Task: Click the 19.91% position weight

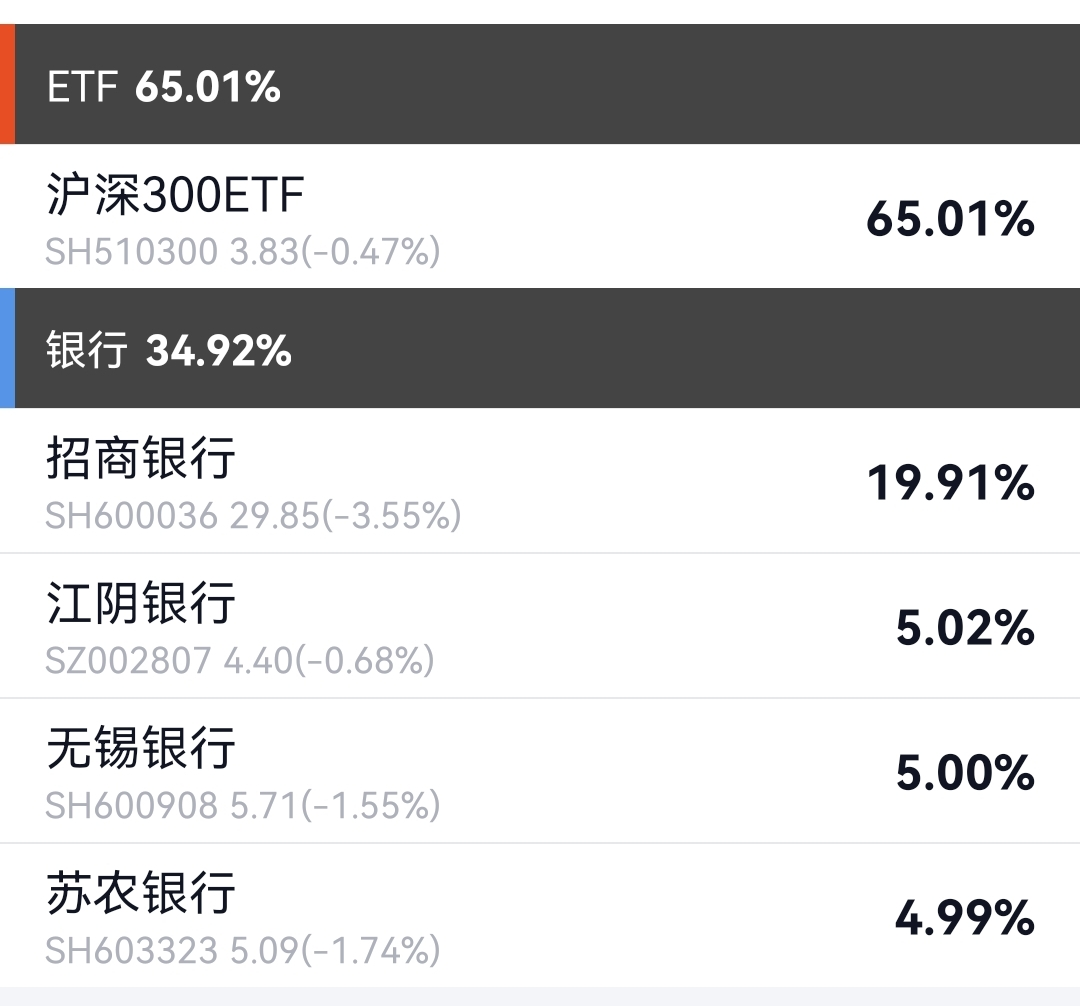Action: 950,483
